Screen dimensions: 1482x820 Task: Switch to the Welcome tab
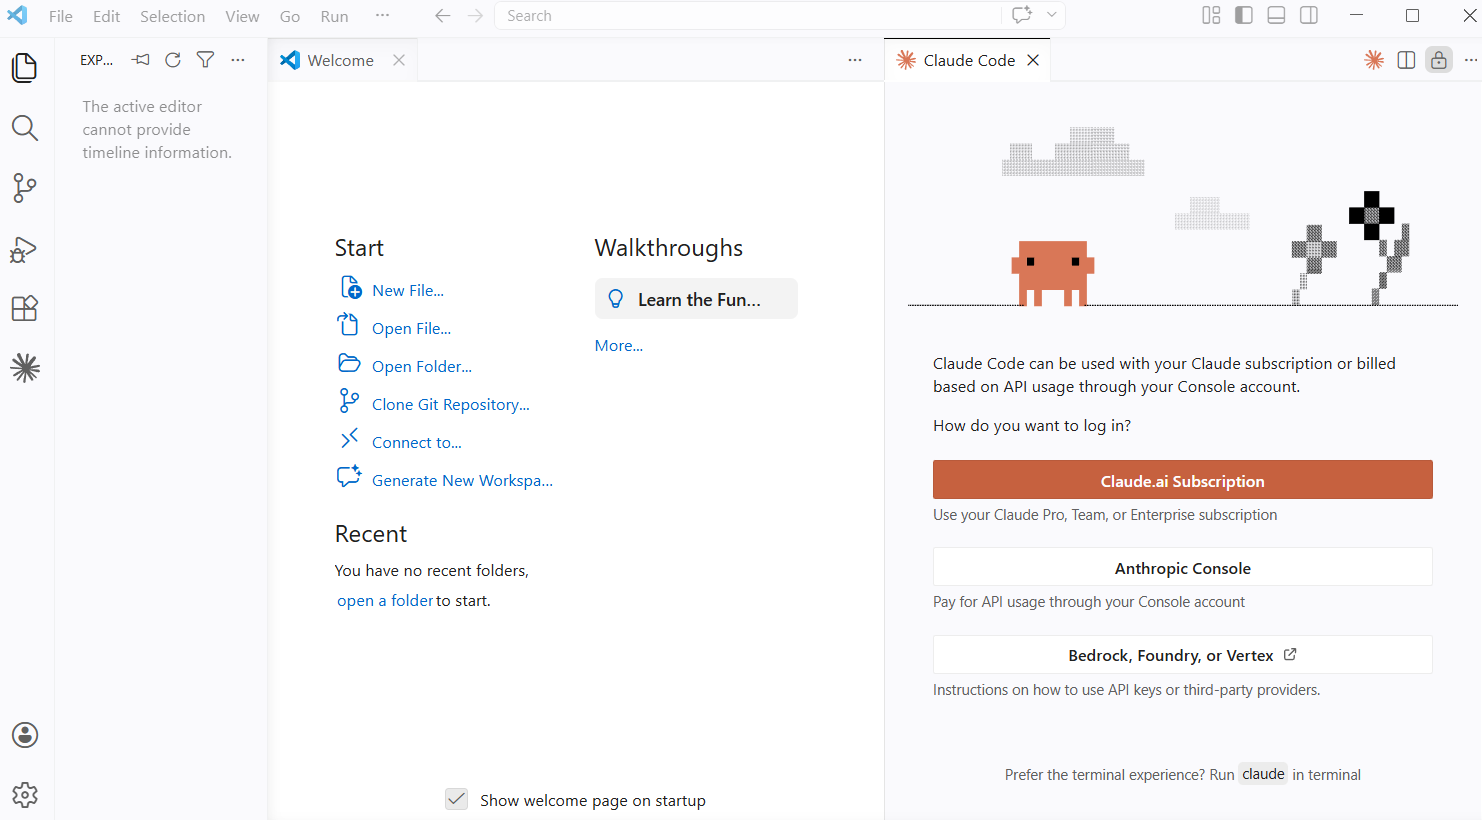(x=340, y=60)
